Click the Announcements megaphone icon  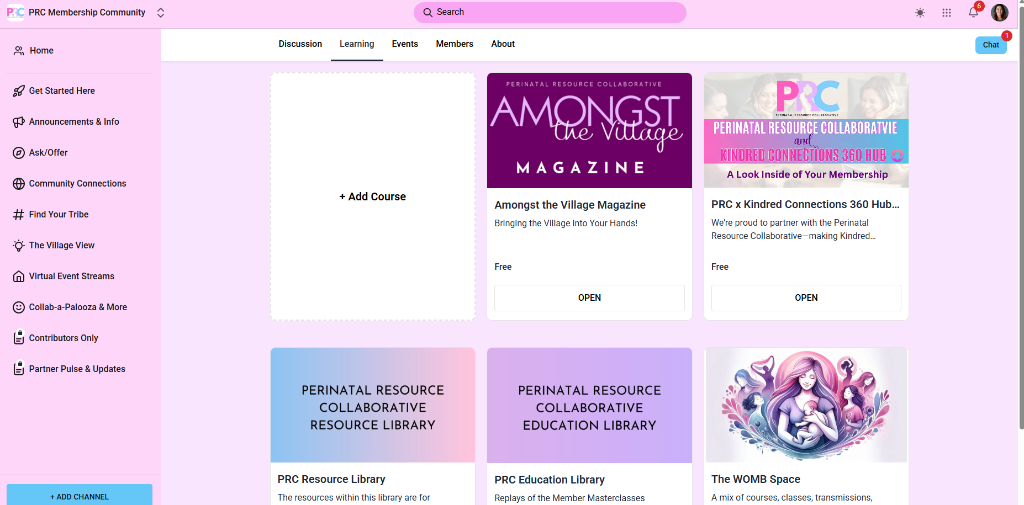pyautogui.click(x=19, y=122)
